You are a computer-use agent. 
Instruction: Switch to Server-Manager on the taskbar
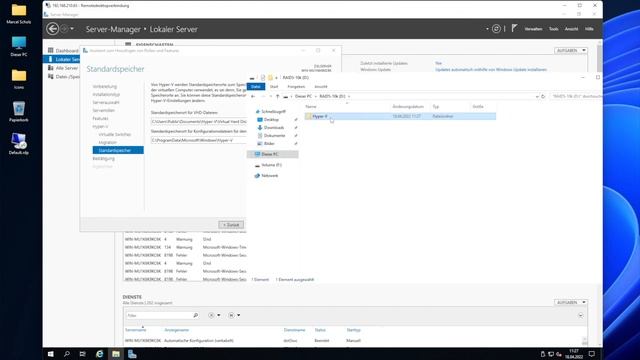tap(132, 354)
